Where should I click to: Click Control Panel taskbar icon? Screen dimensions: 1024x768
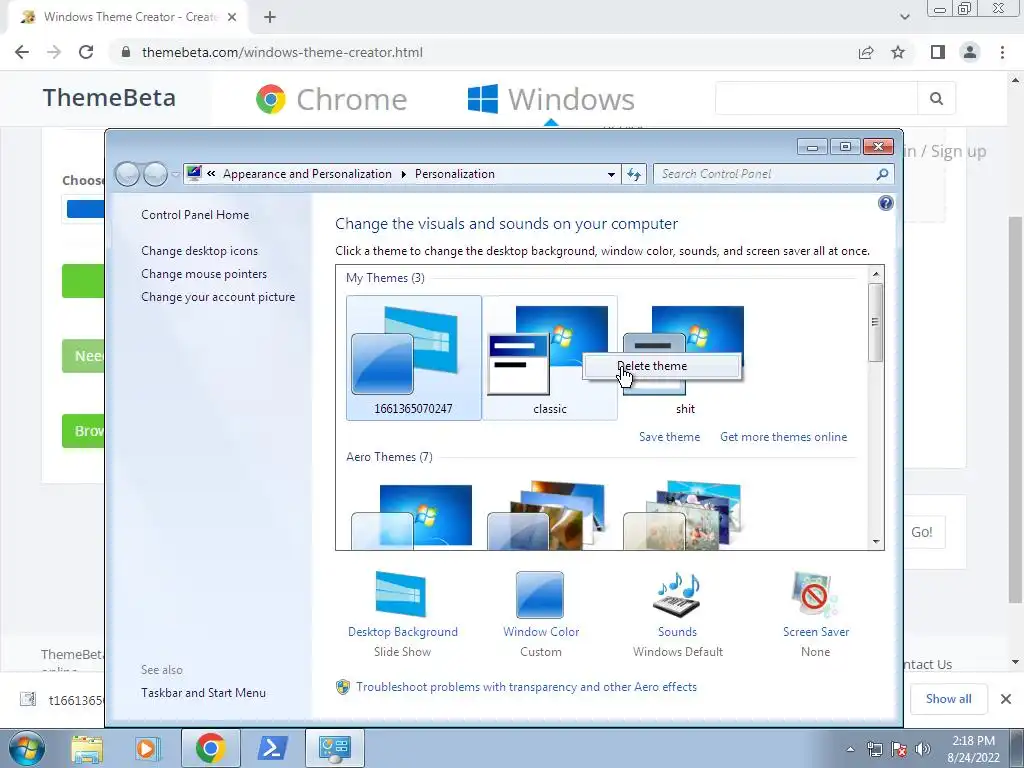pos(334,748)
